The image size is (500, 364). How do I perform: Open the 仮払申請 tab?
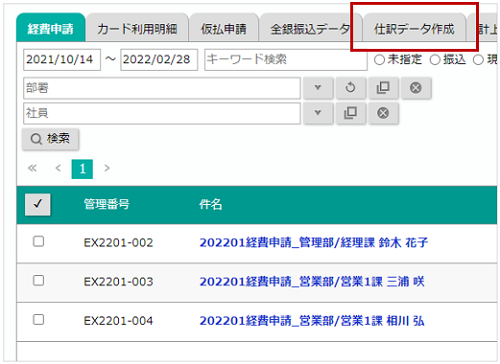tap(224, 29)
